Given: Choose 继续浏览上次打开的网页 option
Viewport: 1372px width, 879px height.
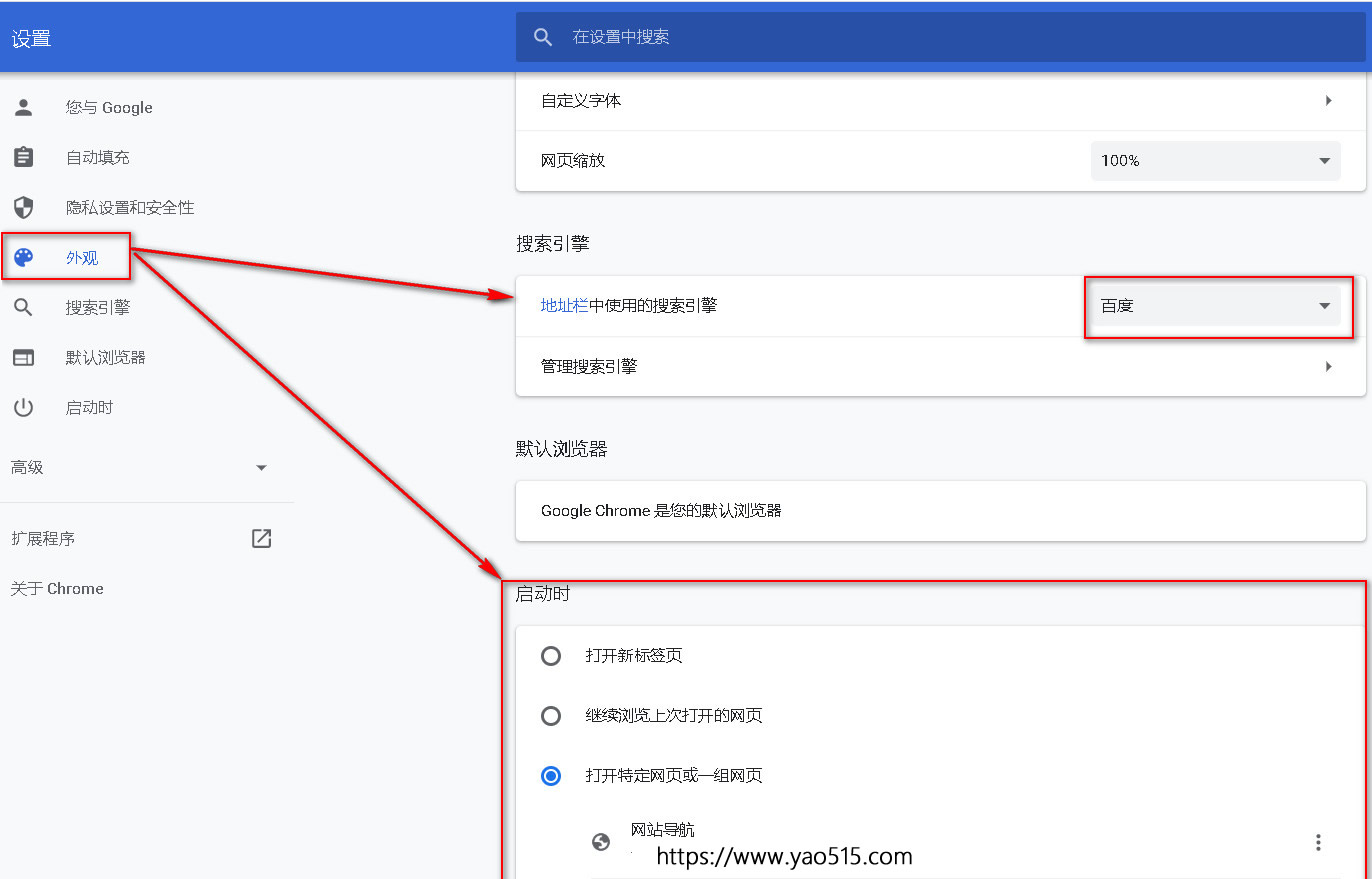Looking at the screenshot, I should [551, 716].
